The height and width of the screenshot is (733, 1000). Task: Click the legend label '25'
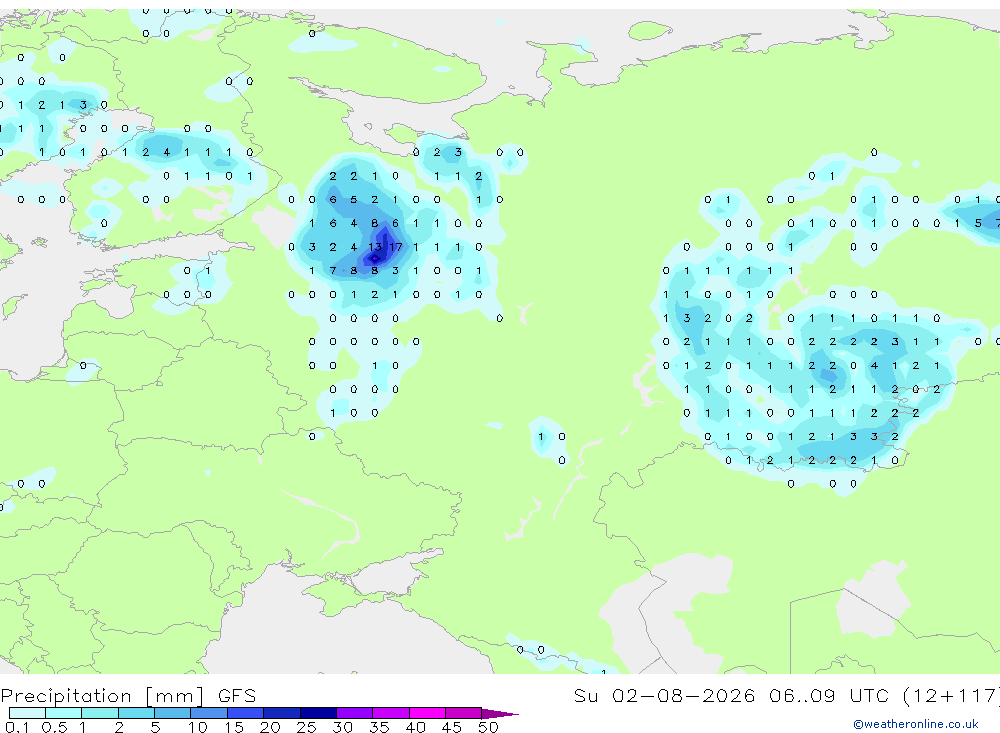(x=306, y=727)
